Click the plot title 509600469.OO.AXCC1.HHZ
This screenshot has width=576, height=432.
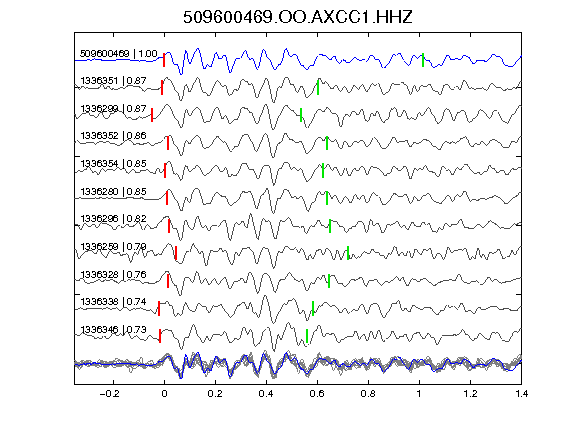(x=298, y=17)
